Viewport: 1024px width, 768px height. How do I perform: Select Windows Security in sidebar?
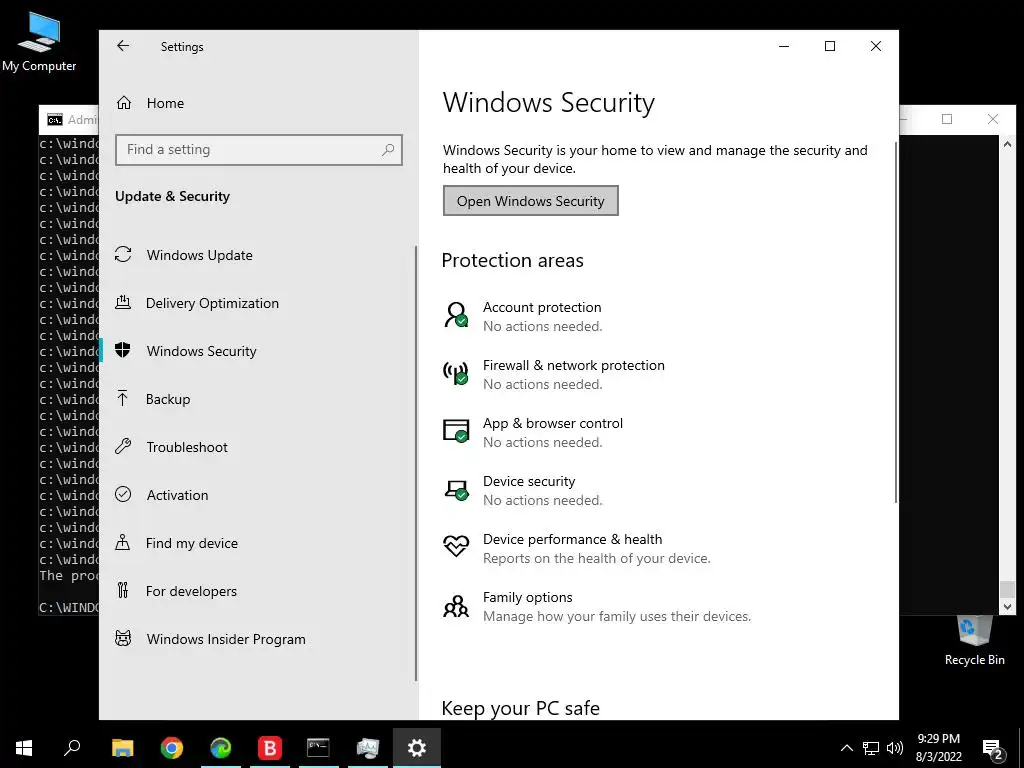pos(259,351)
